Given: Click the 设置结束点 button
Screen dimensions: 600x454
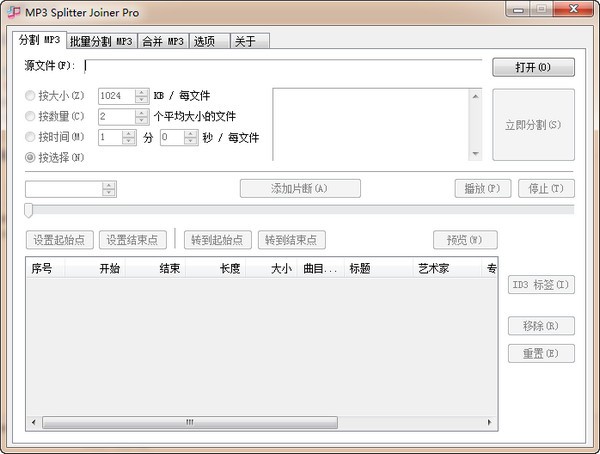Looking at the screenshot, I should point(132,240).
